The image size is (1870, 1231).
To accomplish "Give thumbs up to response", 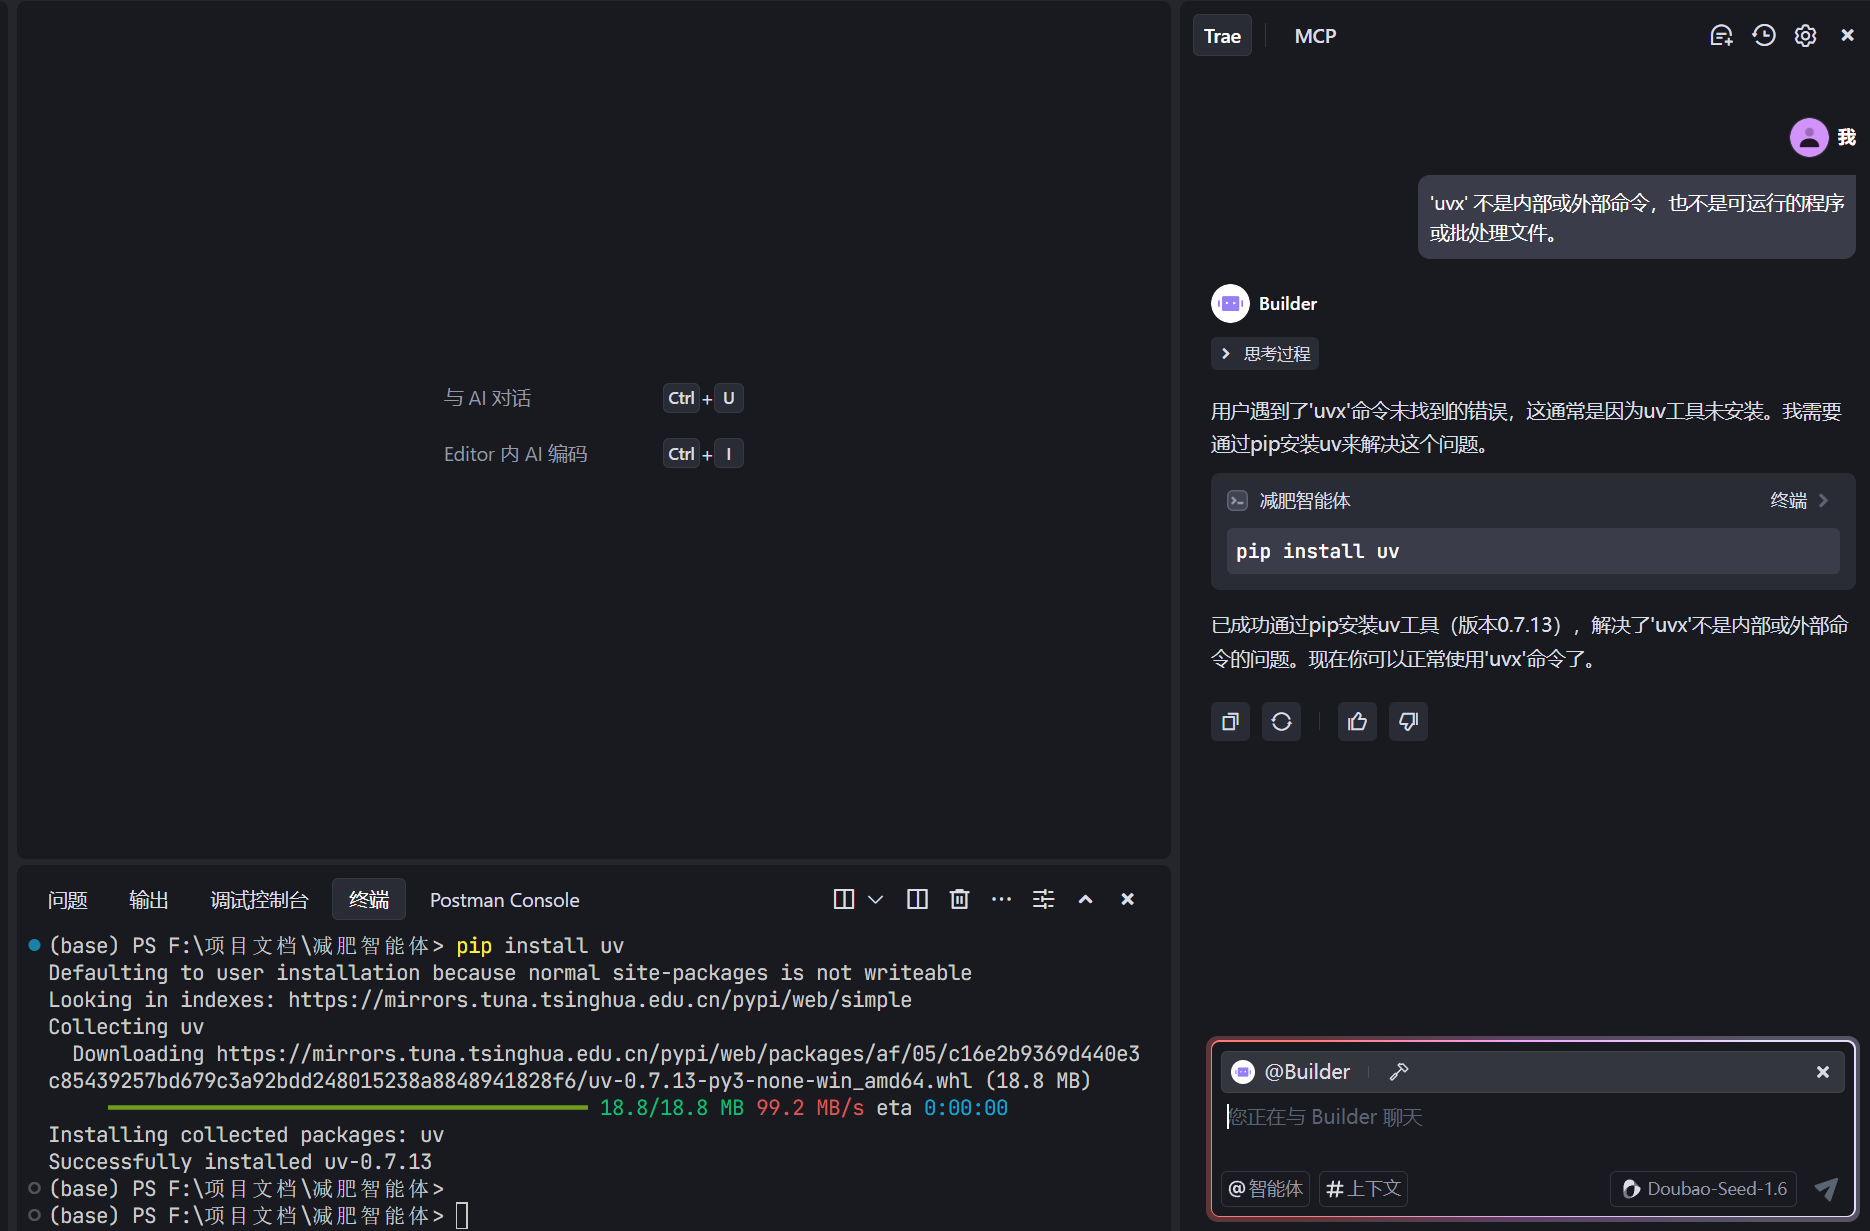I will [1357, 722].
